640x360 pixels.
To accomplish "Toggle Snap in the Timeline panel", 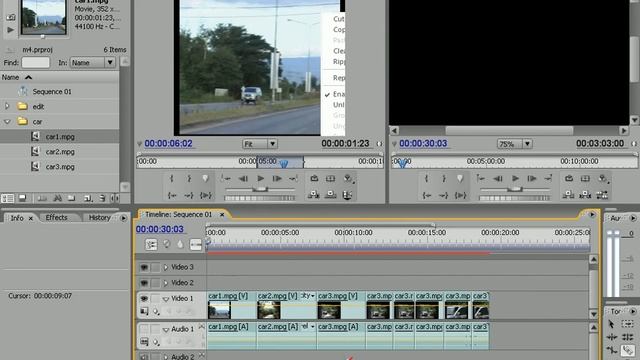I will [151, 244].
